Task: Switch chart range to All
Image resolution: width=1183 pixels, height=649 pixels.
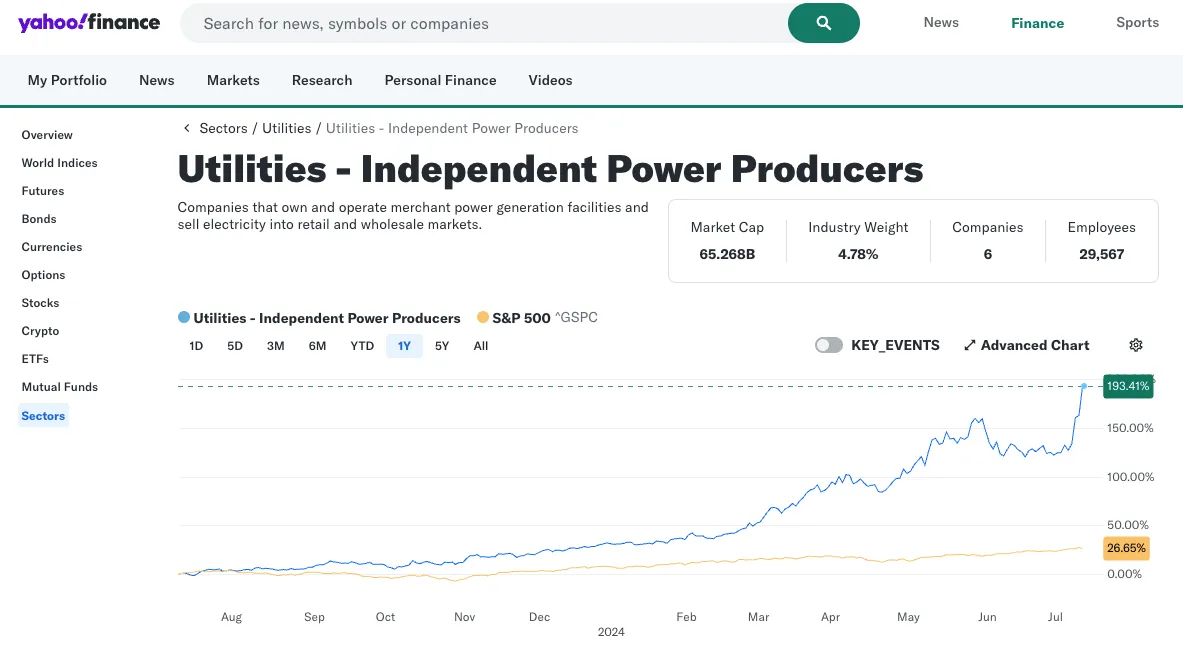Action: tap(481, 346)
